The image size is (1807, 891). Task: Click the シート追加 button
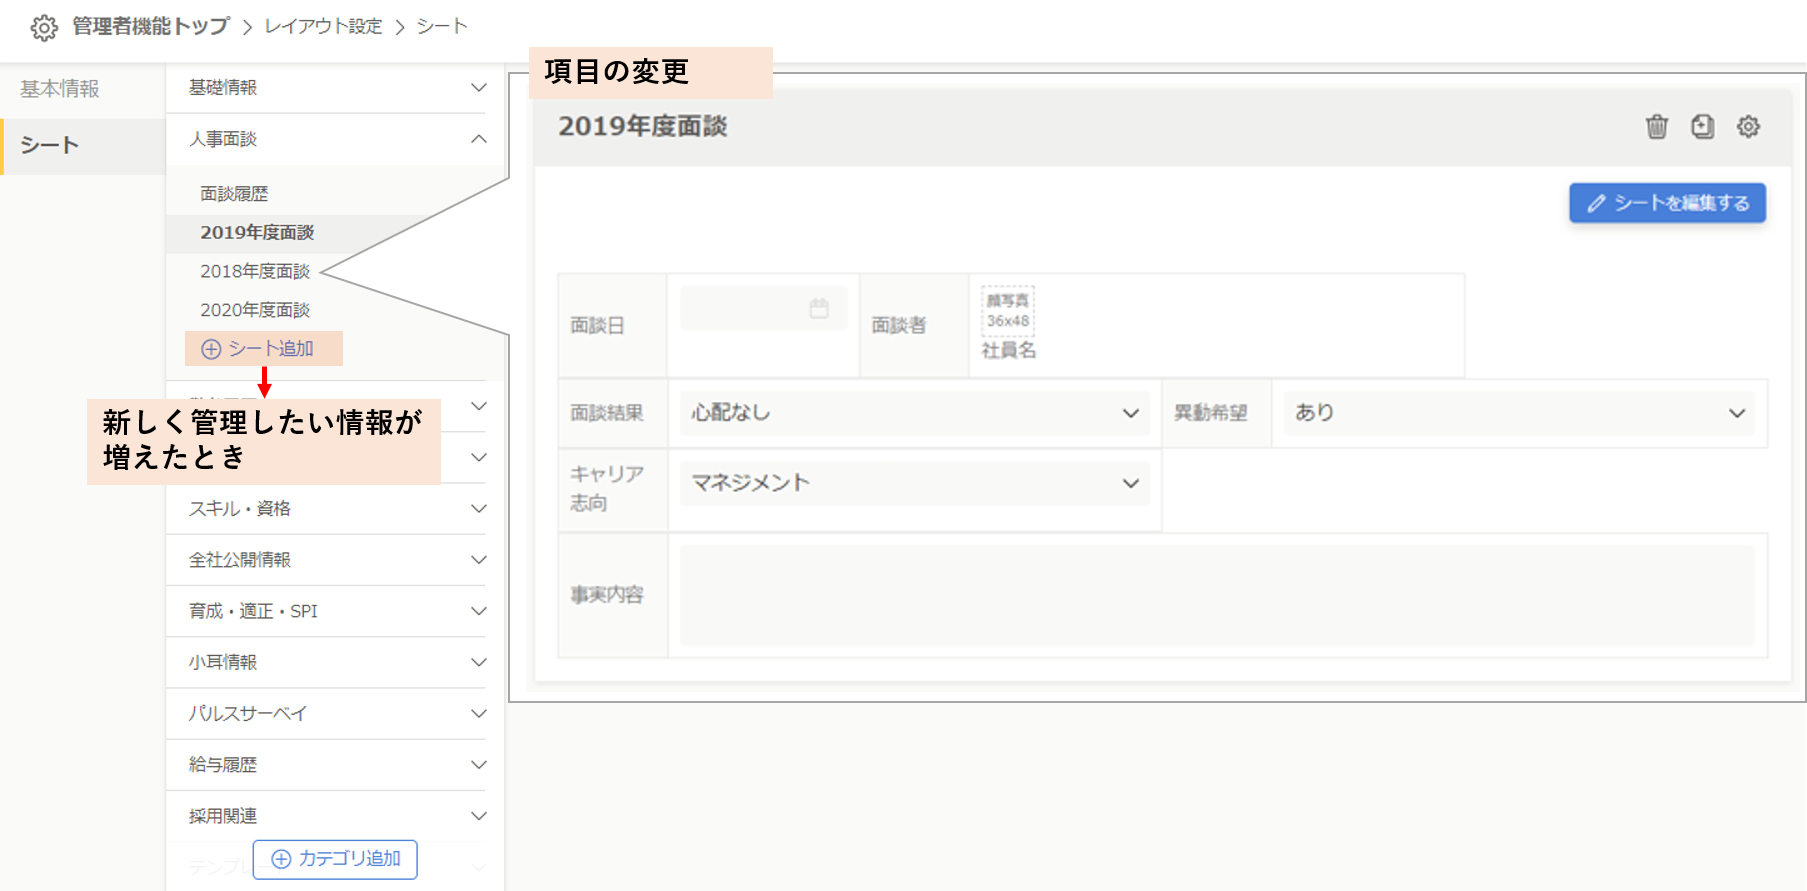tap(263, 349)
